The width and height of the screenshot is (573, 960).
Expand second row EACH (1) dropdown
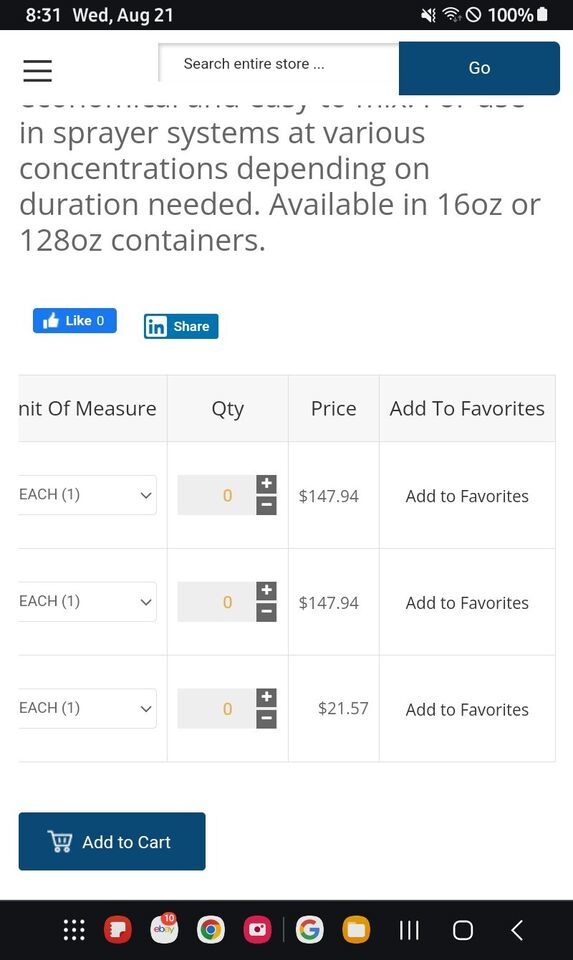pos(87,602)
